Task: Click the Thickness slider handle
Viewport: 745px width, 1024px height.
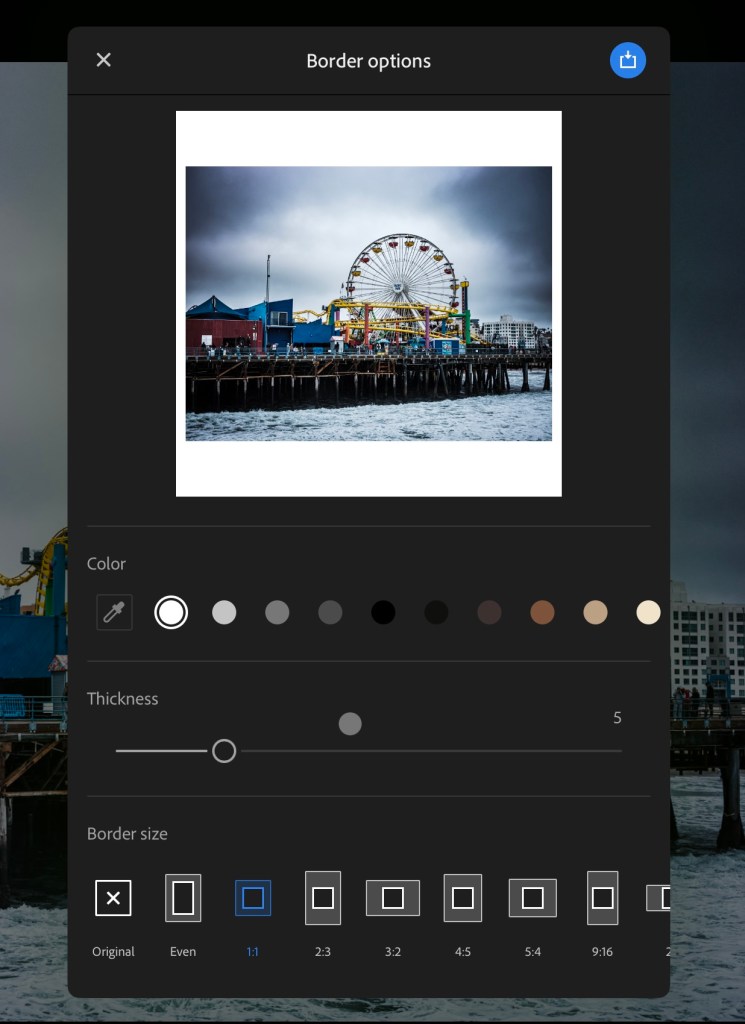Action: point(224,750)
